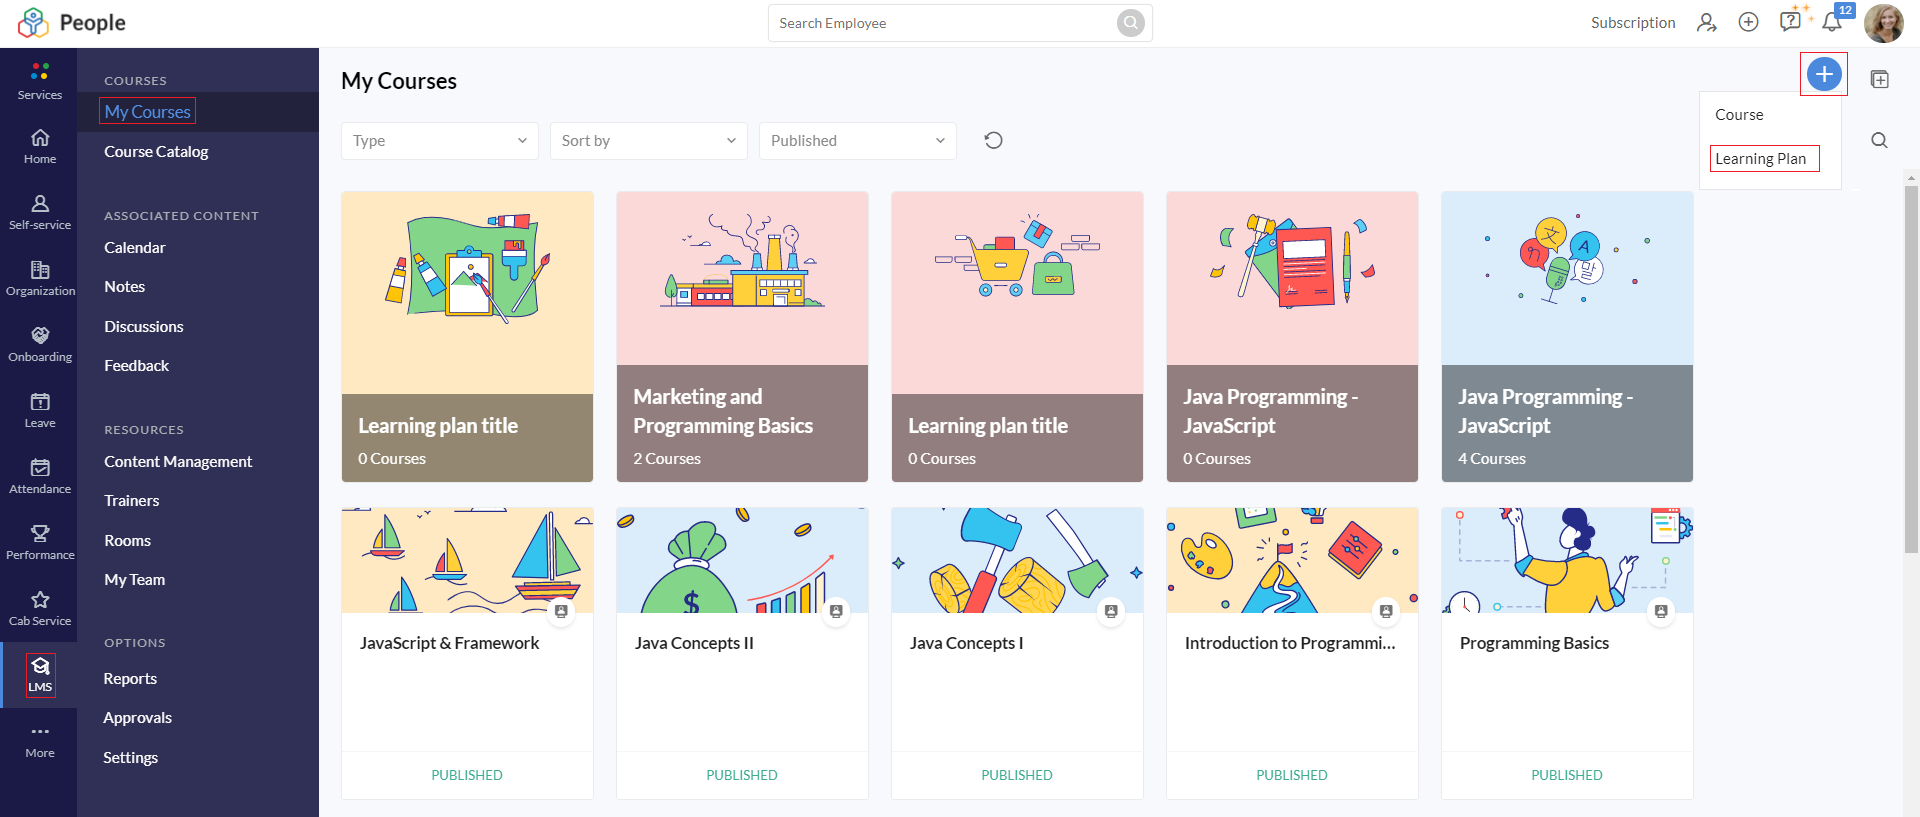This screenshot has height=817, width=1920.
Task: Open Leave module
Action: pos(40,410)
